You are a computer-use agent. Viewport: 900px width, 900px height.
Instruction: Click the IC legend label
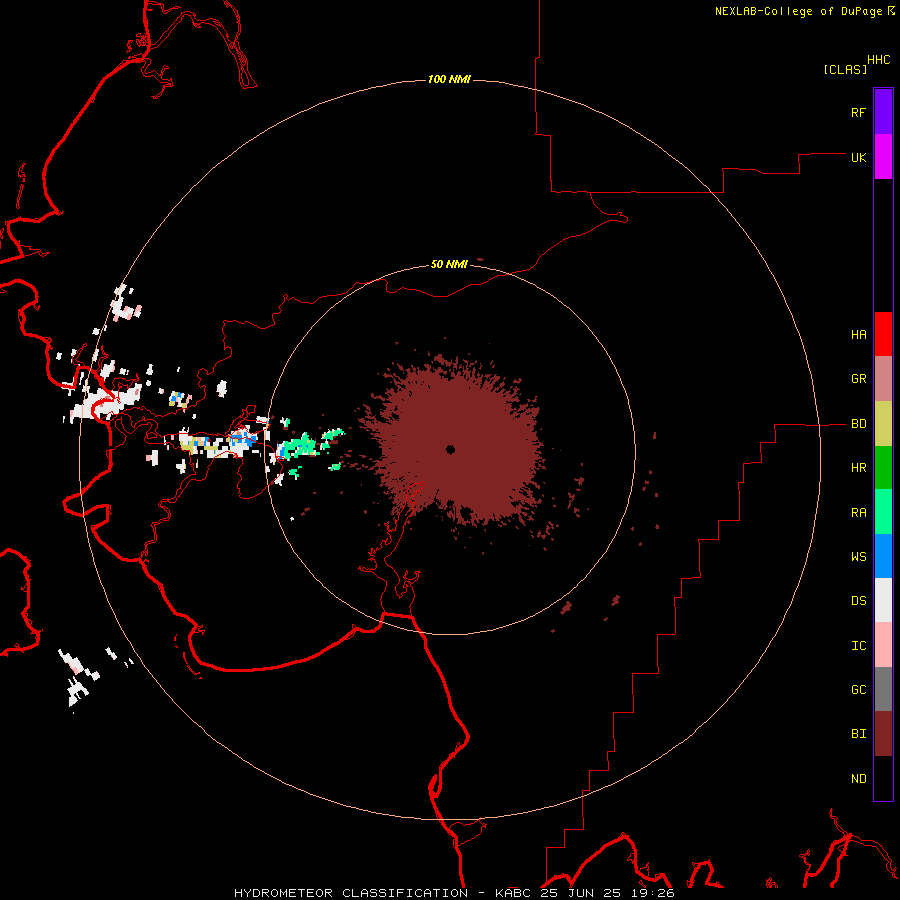tap(858, 645)
